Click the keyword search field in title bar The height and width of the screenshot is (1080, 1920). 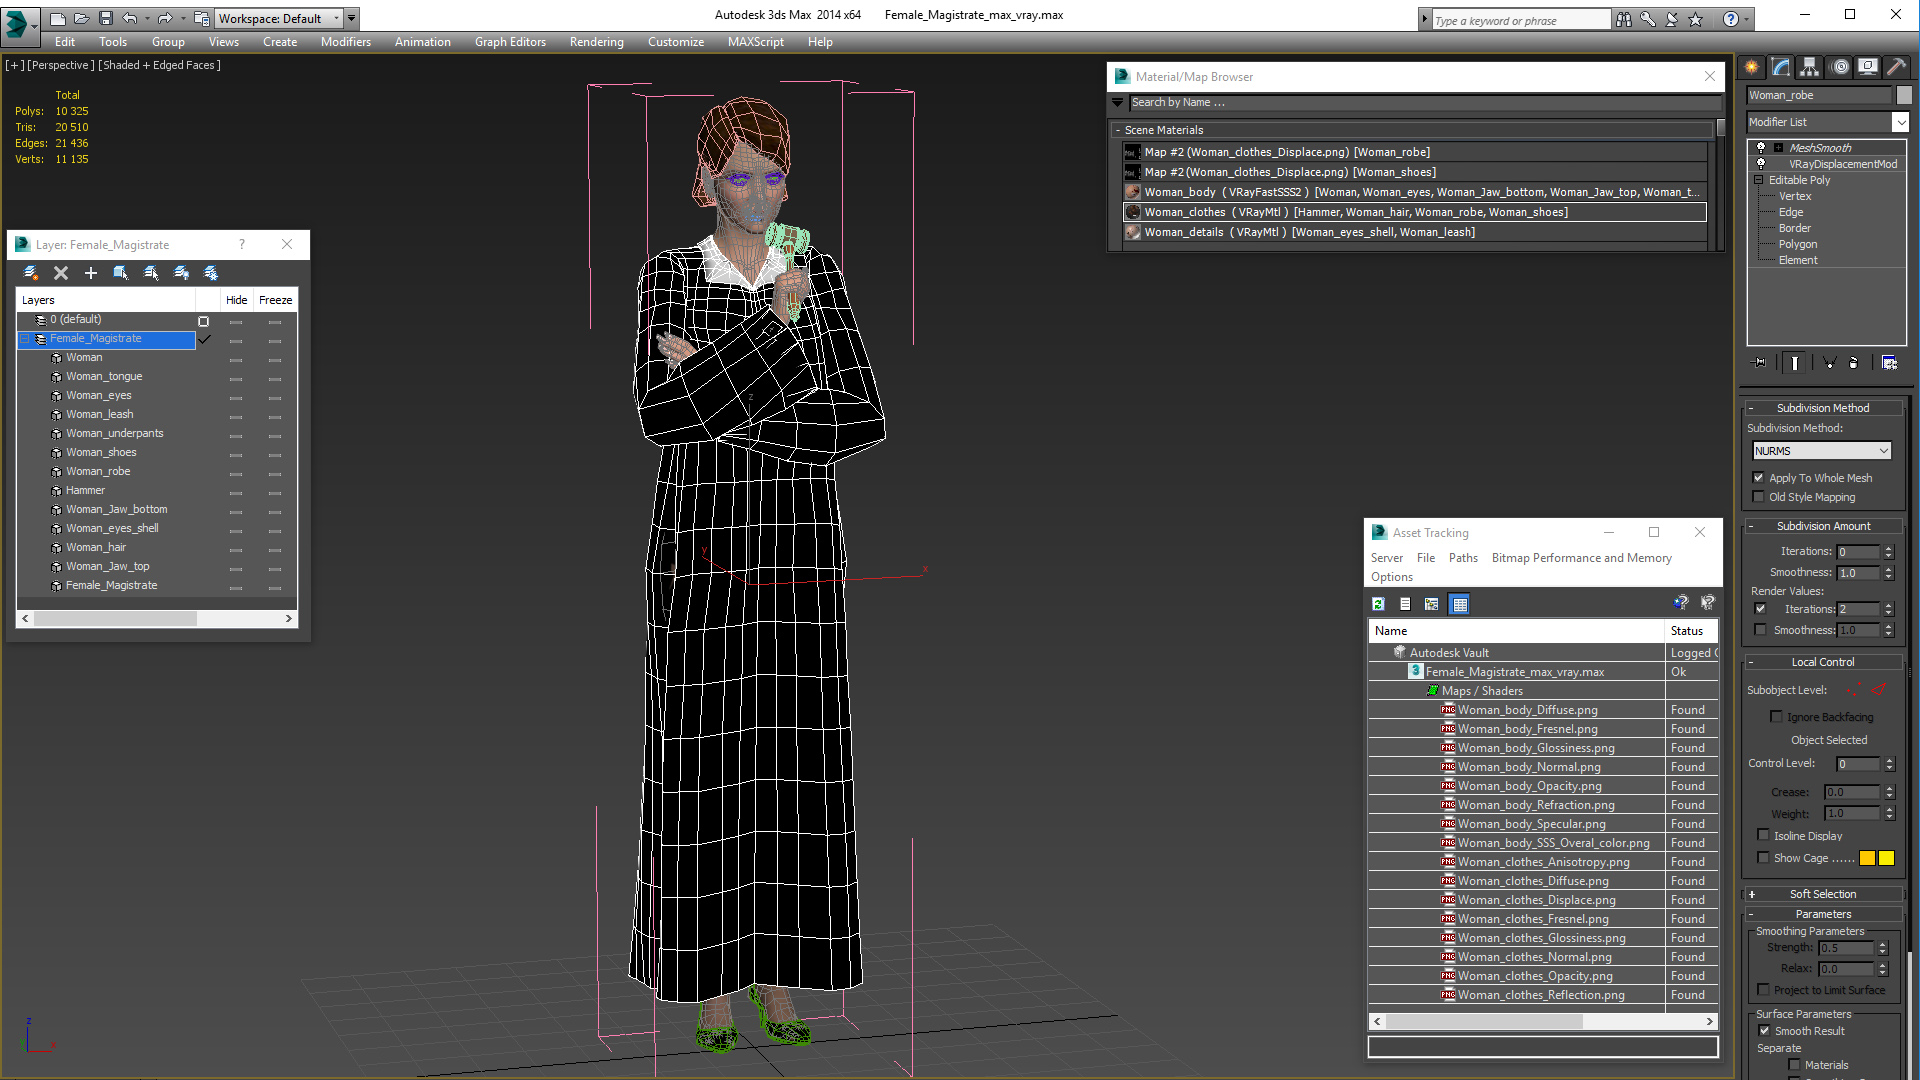[1520, 20]
